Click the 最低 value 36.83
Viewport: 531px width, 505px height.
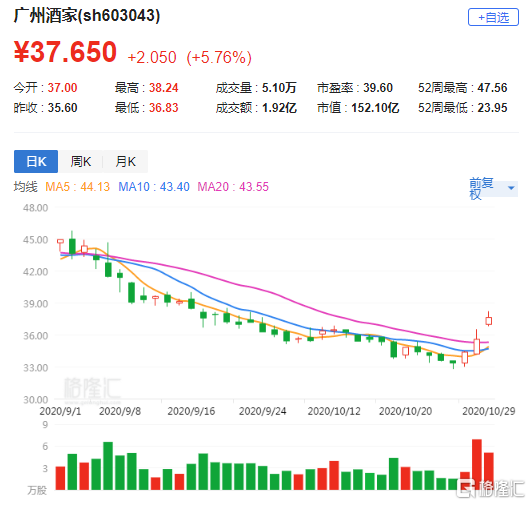pyautogui.click(x=164, y=108)
